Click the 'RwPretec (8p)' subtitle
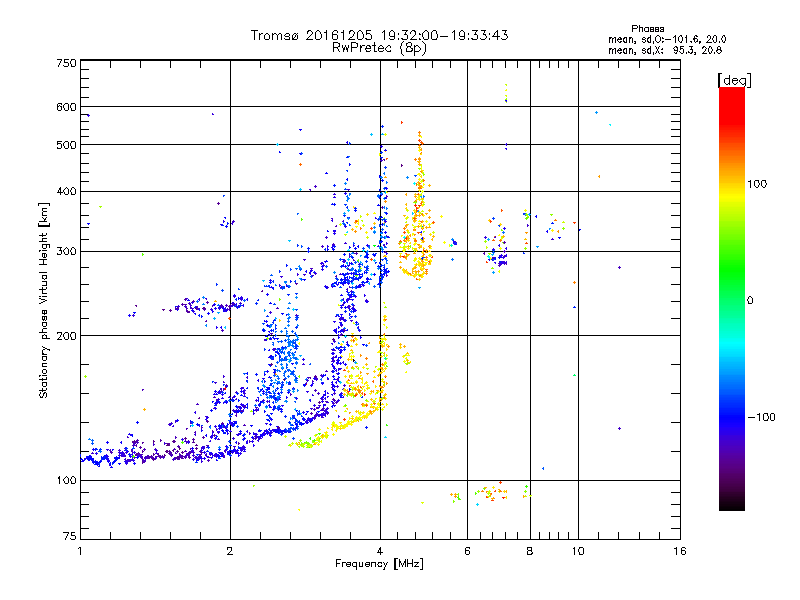Viewport: 800px width, 600px height. [x=379, y=48]
